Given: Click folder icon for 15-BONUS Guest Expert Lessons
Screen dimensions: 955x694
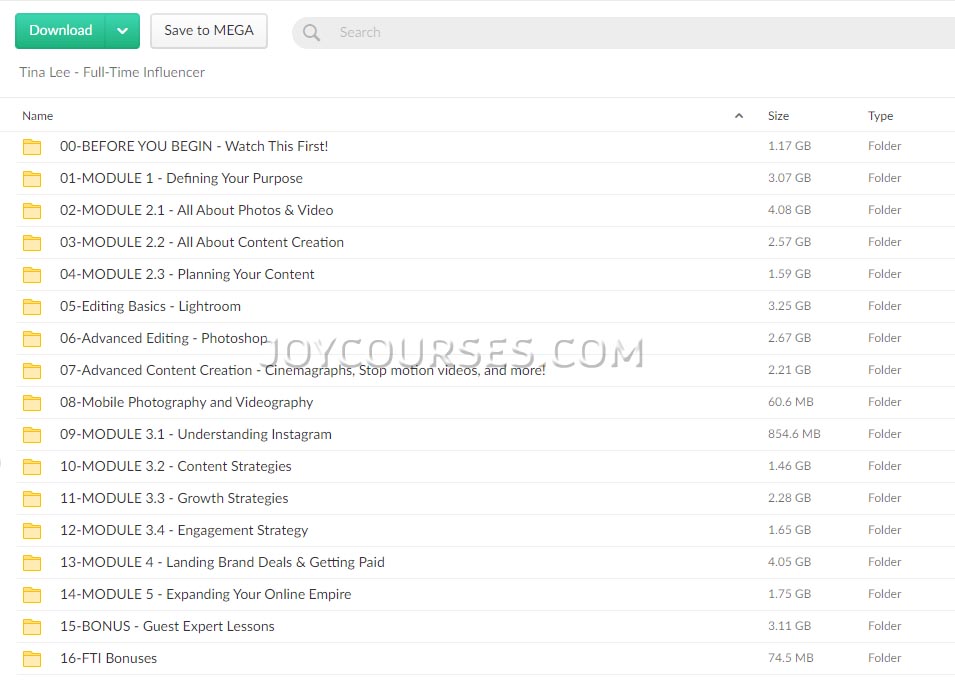Looking at the screenshot, I should point(32,626).
